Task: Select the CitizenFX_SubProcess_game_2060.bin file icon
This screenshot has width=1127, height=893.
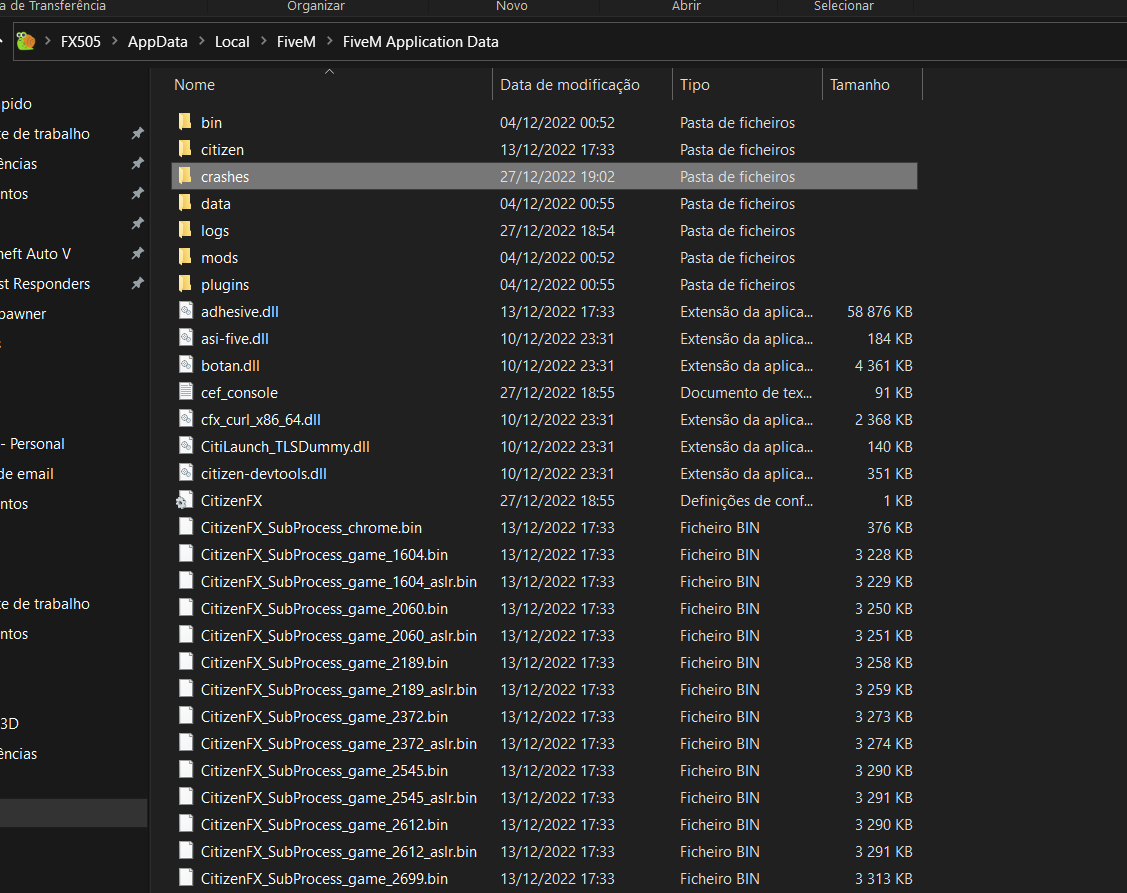Action: 185,608
